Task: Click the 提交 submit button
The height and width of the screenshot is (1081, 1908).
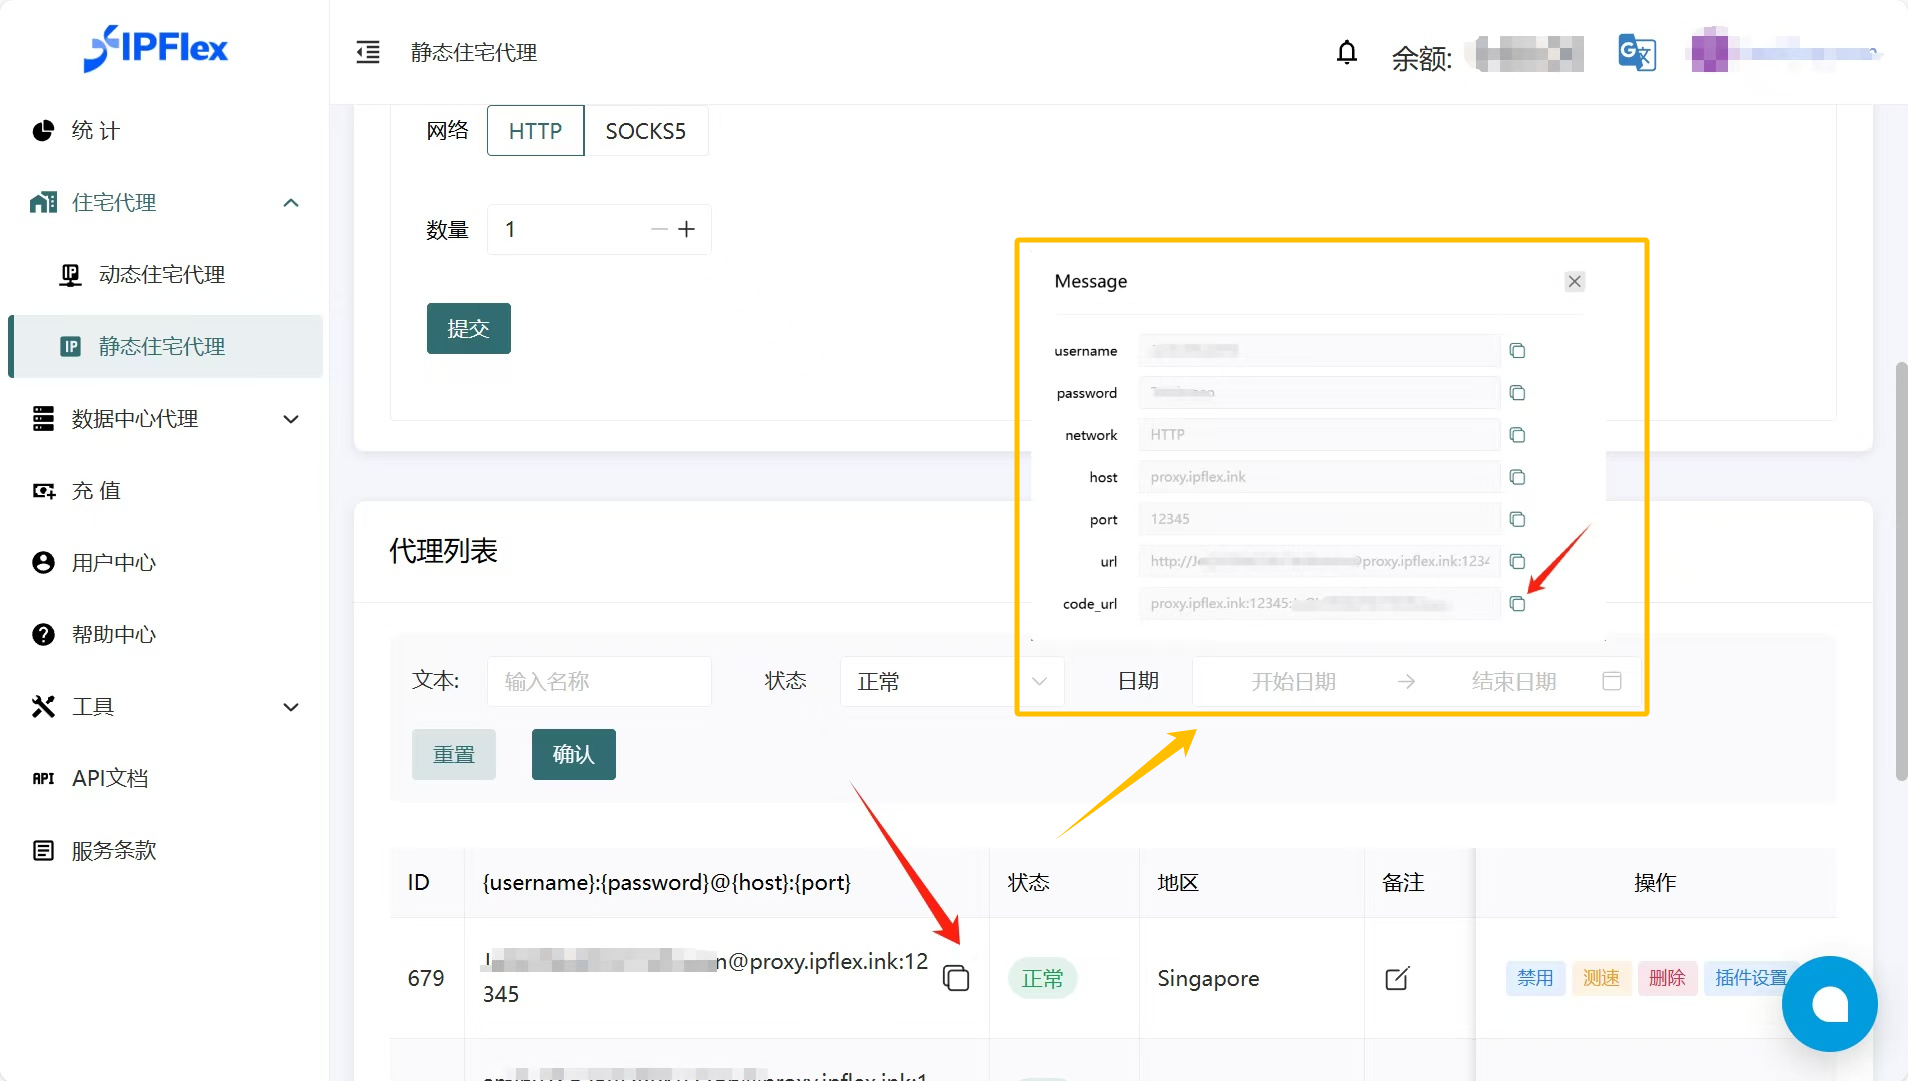Action: [x=468, y=329]
